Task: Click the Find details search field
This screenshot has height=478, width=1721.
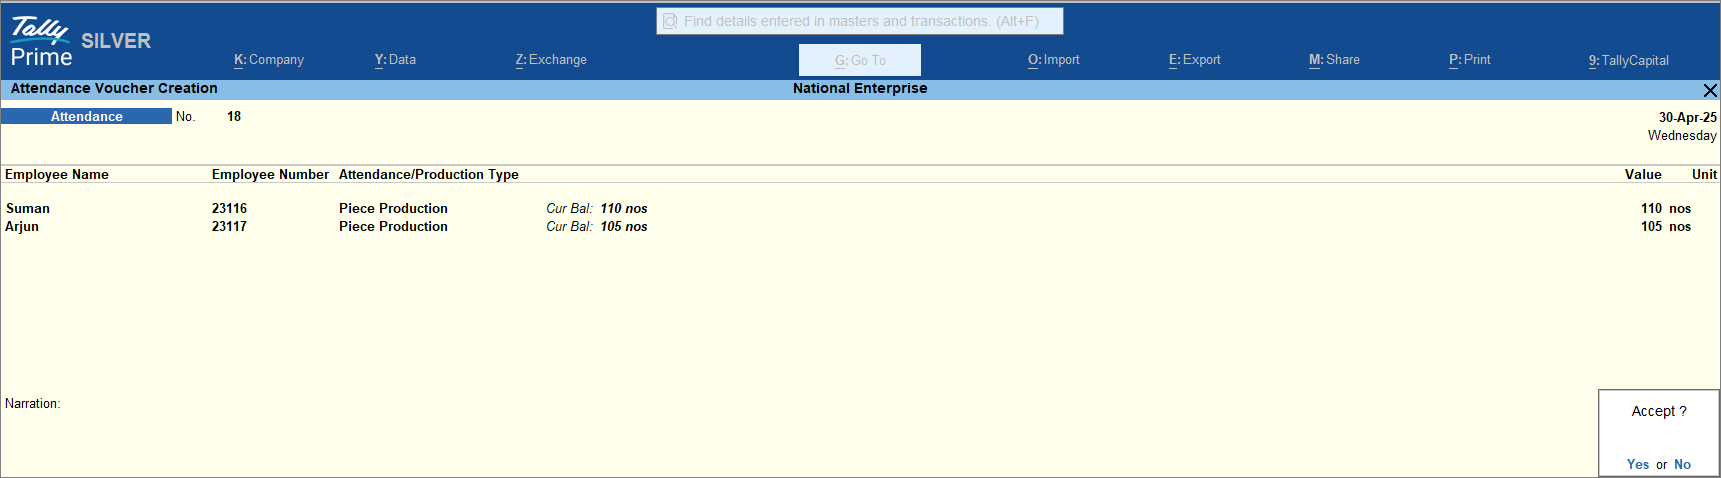Action: tap(860, 21)
